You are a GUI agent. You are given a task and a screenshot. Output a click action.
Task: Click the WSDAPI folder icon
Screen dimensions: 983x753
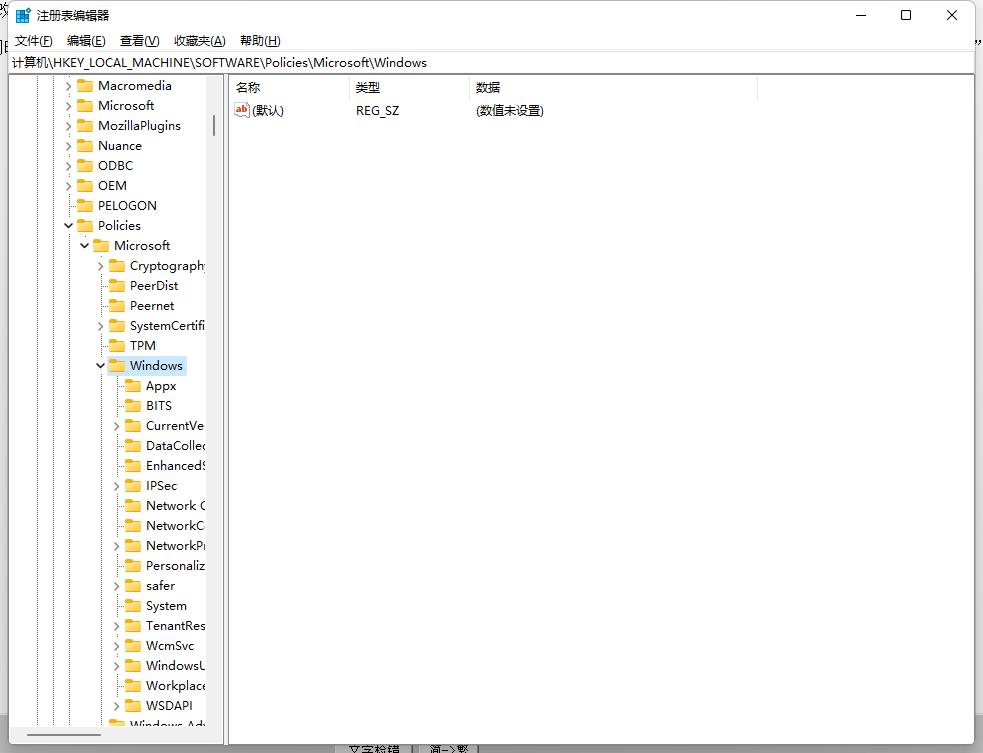click(x=133, y=705)
